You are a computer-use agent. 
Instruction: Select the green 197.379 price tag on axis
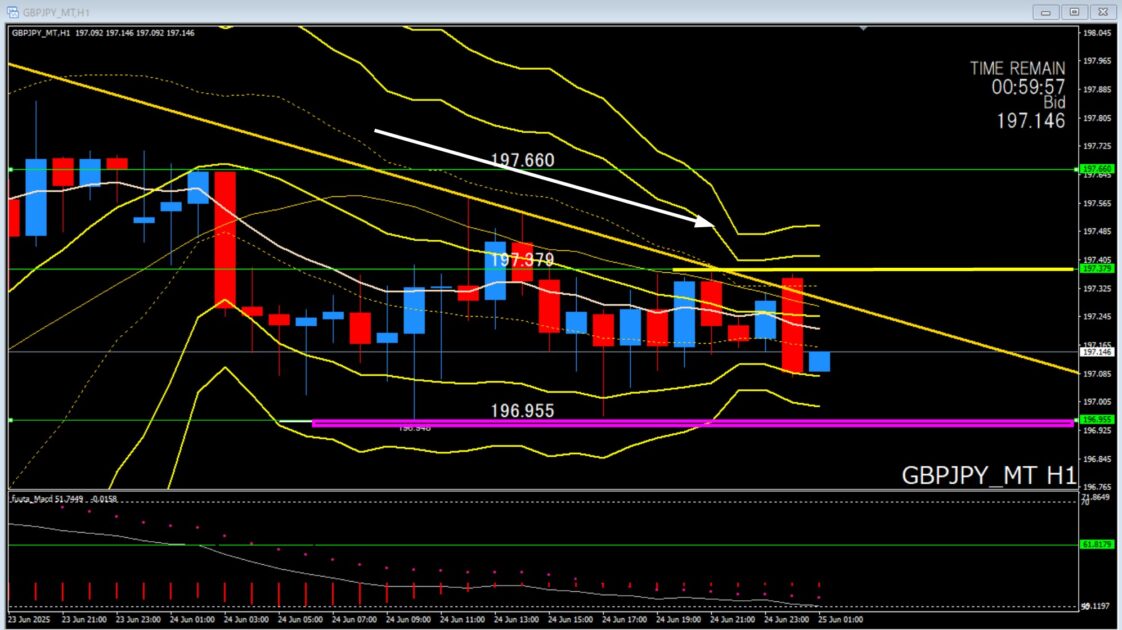1097,269
